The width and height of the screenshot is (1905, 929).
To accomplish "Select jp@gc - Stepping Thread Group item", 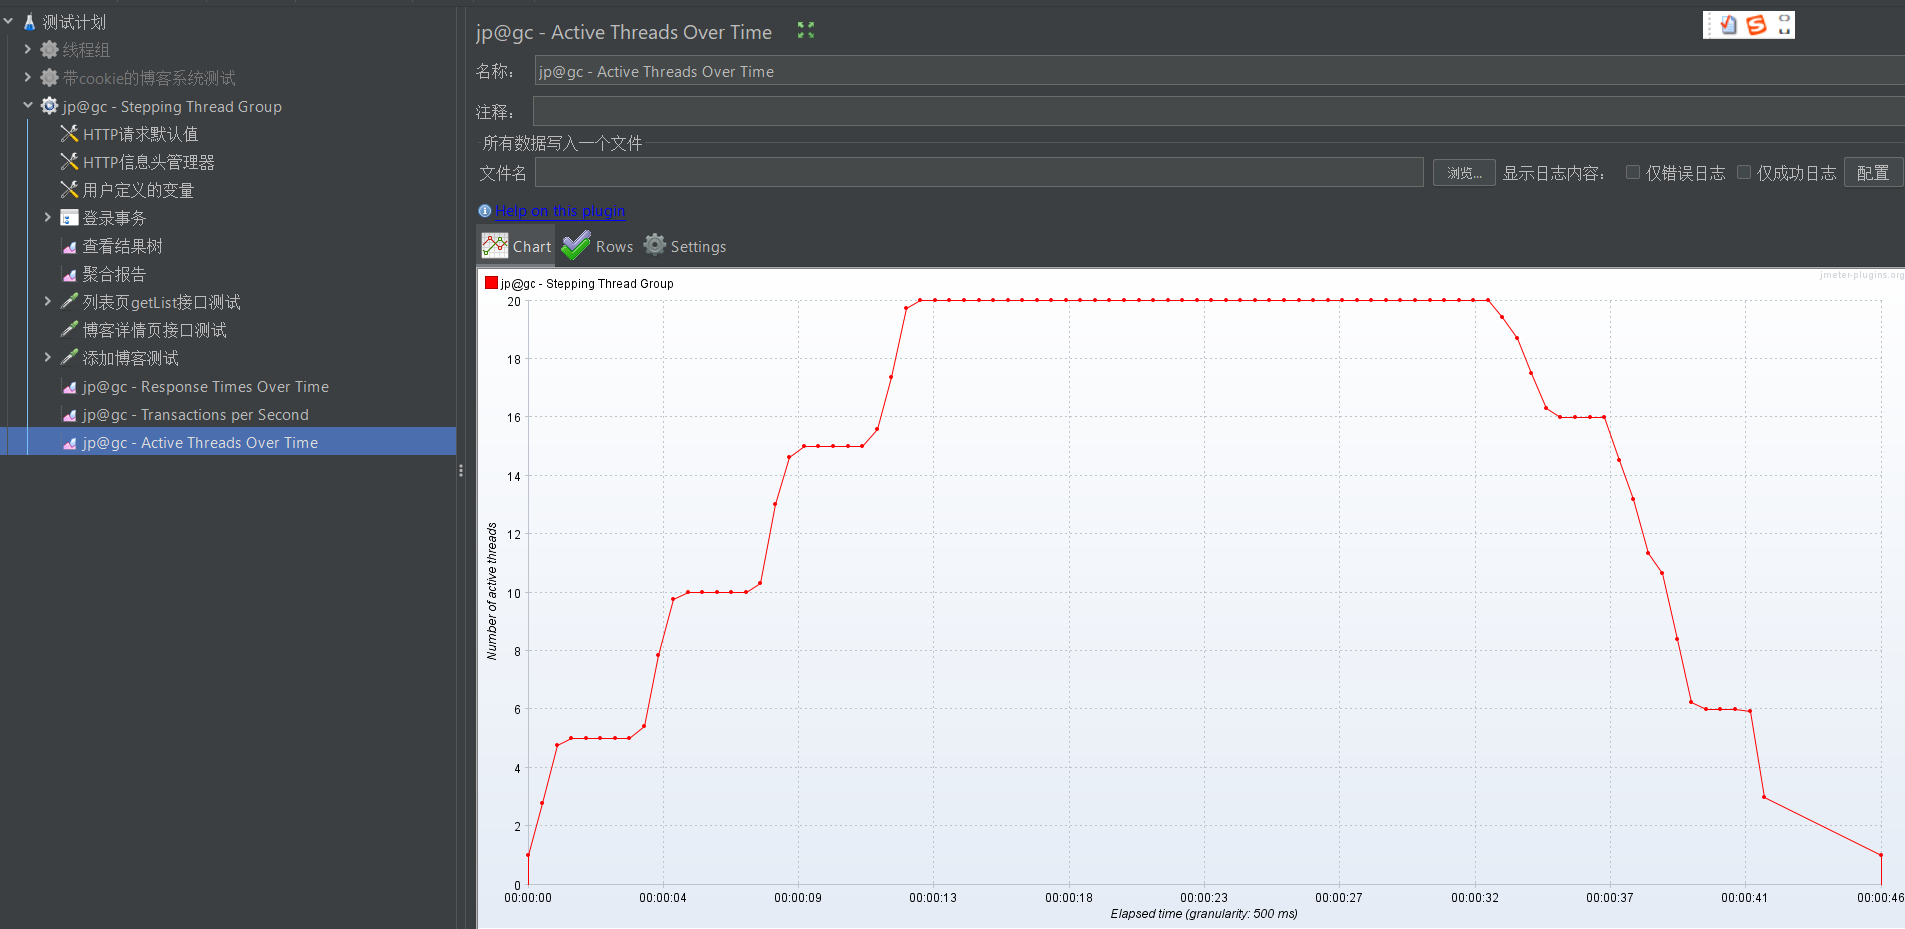I will pos(172,106).
